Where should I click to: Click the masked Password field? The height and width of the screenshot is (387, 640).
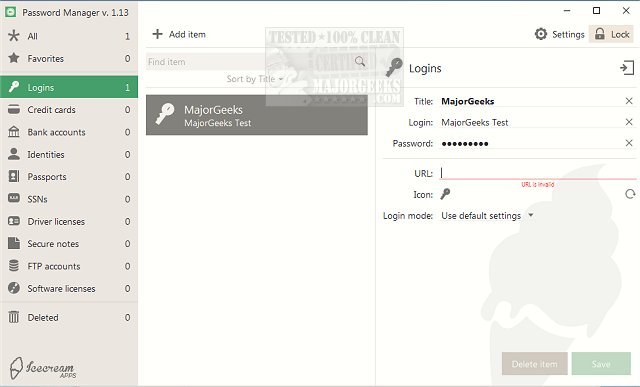[531, 143]
